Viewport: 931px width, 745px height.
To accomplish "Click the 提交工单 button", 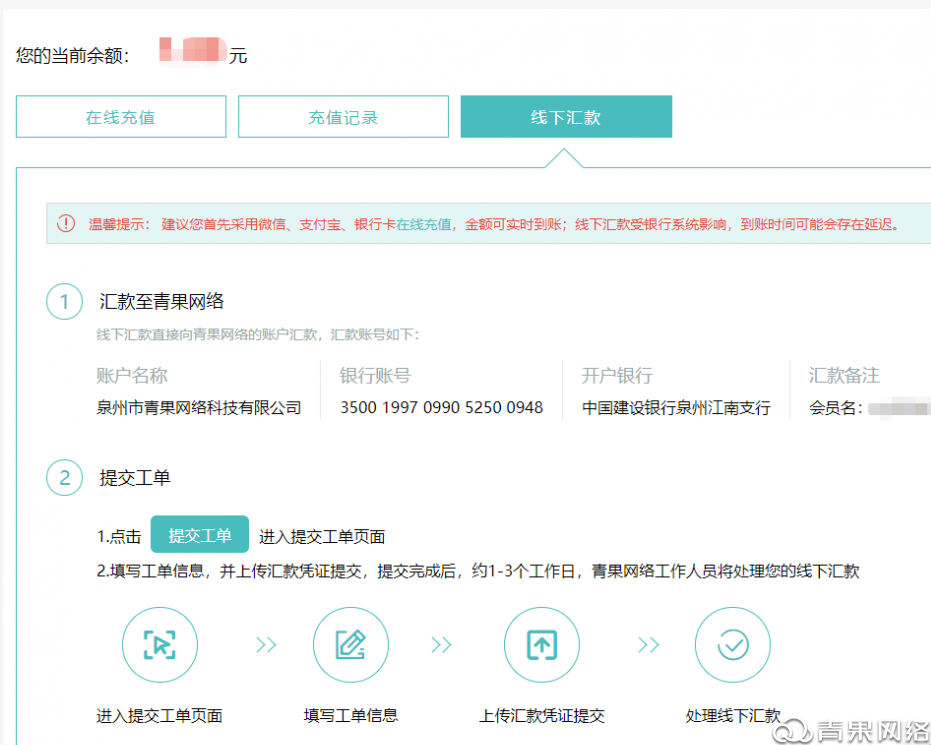I will click(x=200, y=534).
